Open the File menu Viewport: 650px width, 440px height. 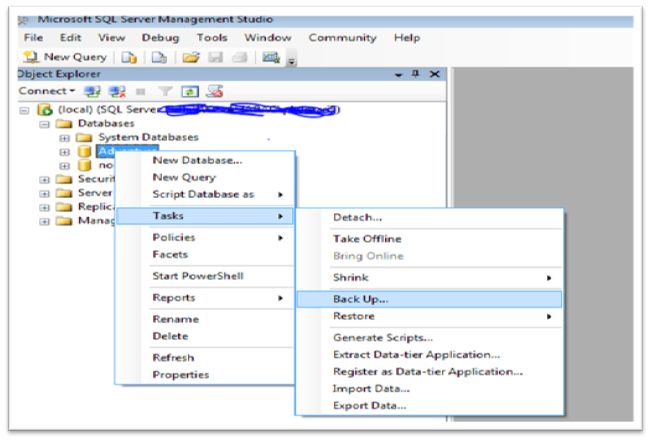pos(34,38)
